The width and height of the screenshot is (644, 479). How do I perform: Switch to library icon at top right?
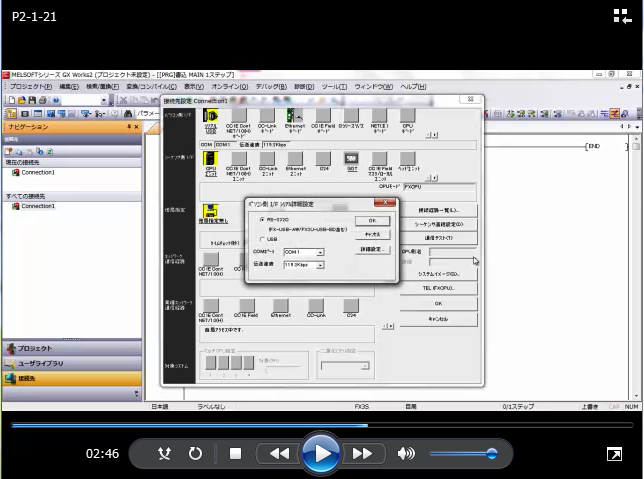[x=622, y=16]
